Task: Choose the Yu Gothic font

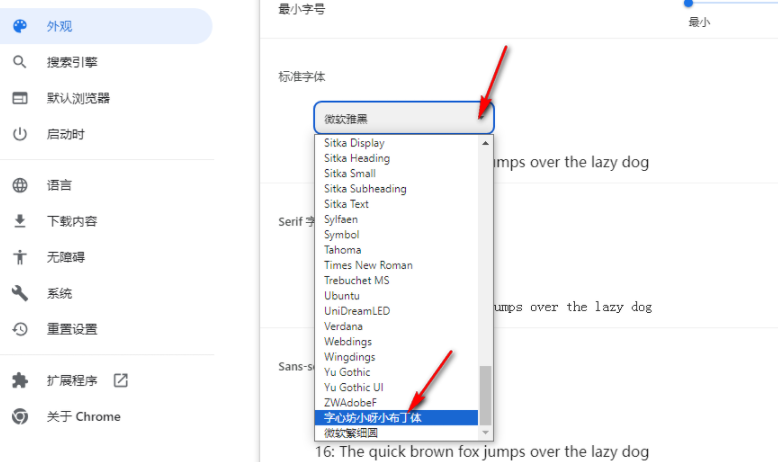Action: click(396, 372)
